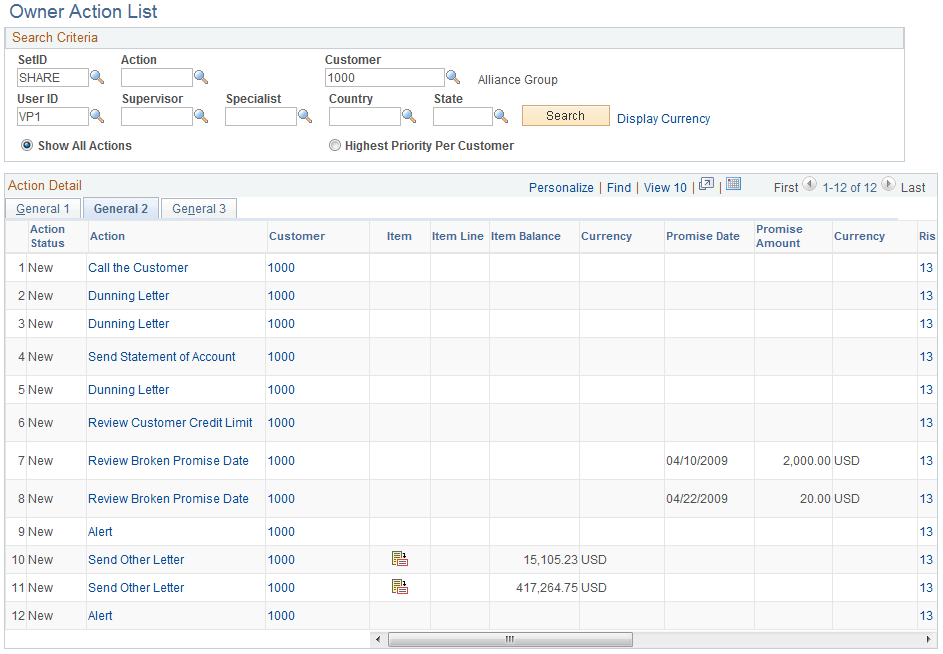Image resolution: width=943 pixels, height=654 pixels.
Task: Open the SetID lookup magnifier
Action: [96, 77]
